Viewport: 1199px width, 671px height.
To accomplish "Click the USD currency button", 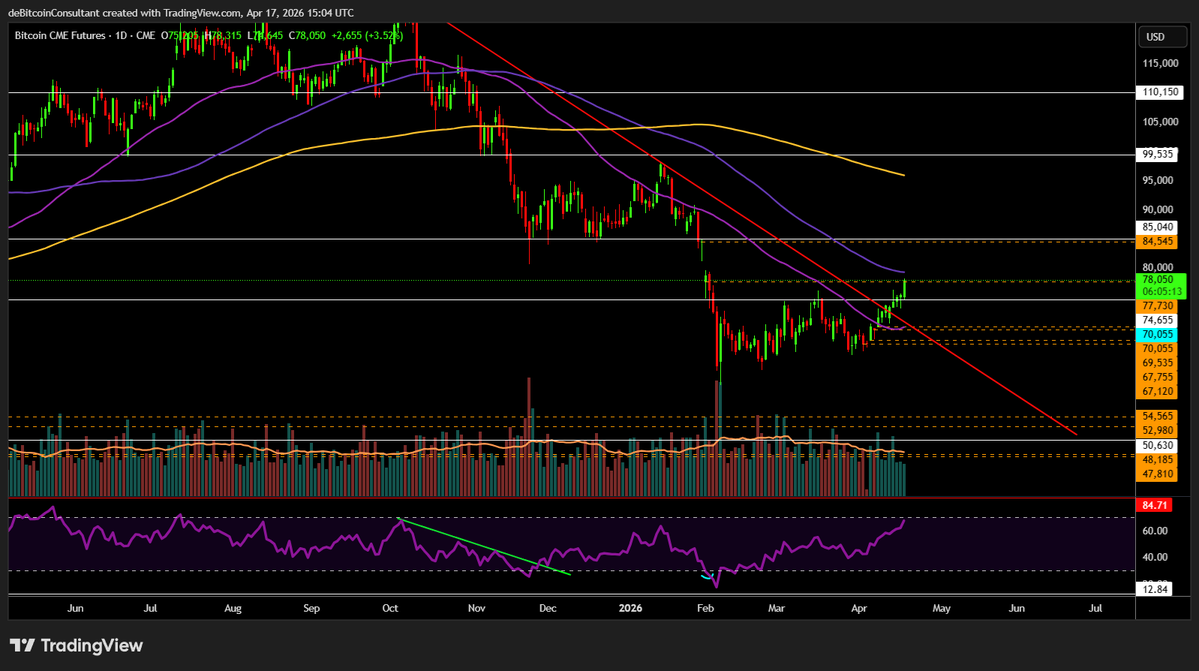I will coord(1163,37).
